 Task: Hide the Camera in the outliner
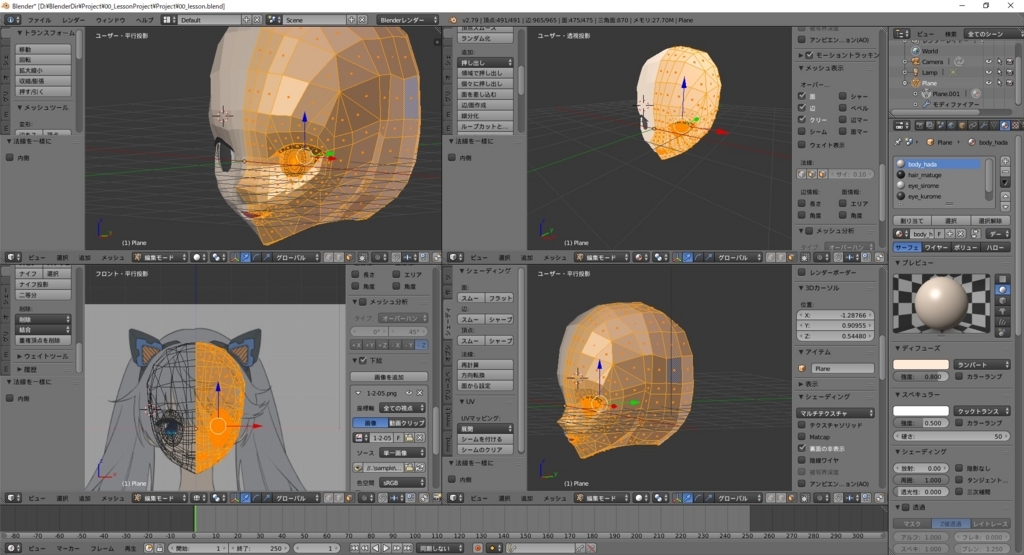[988, 62]
